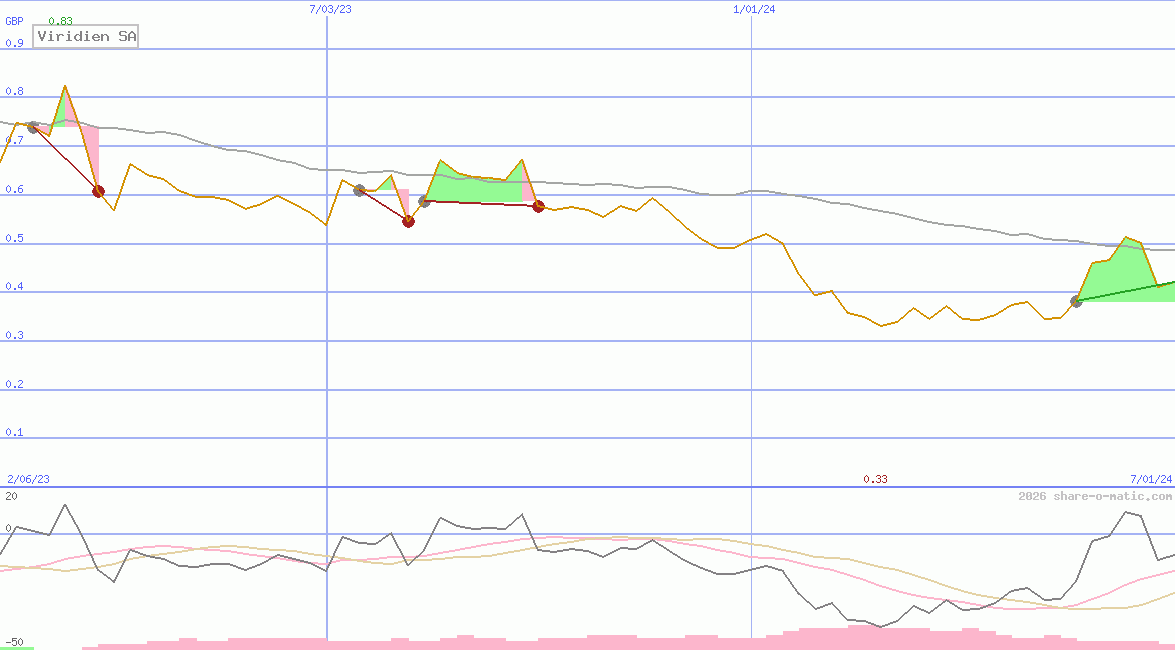Viewport: 1175px width, 650px height.
Task: Click the red 0.33 low price label
Action: 875,479
